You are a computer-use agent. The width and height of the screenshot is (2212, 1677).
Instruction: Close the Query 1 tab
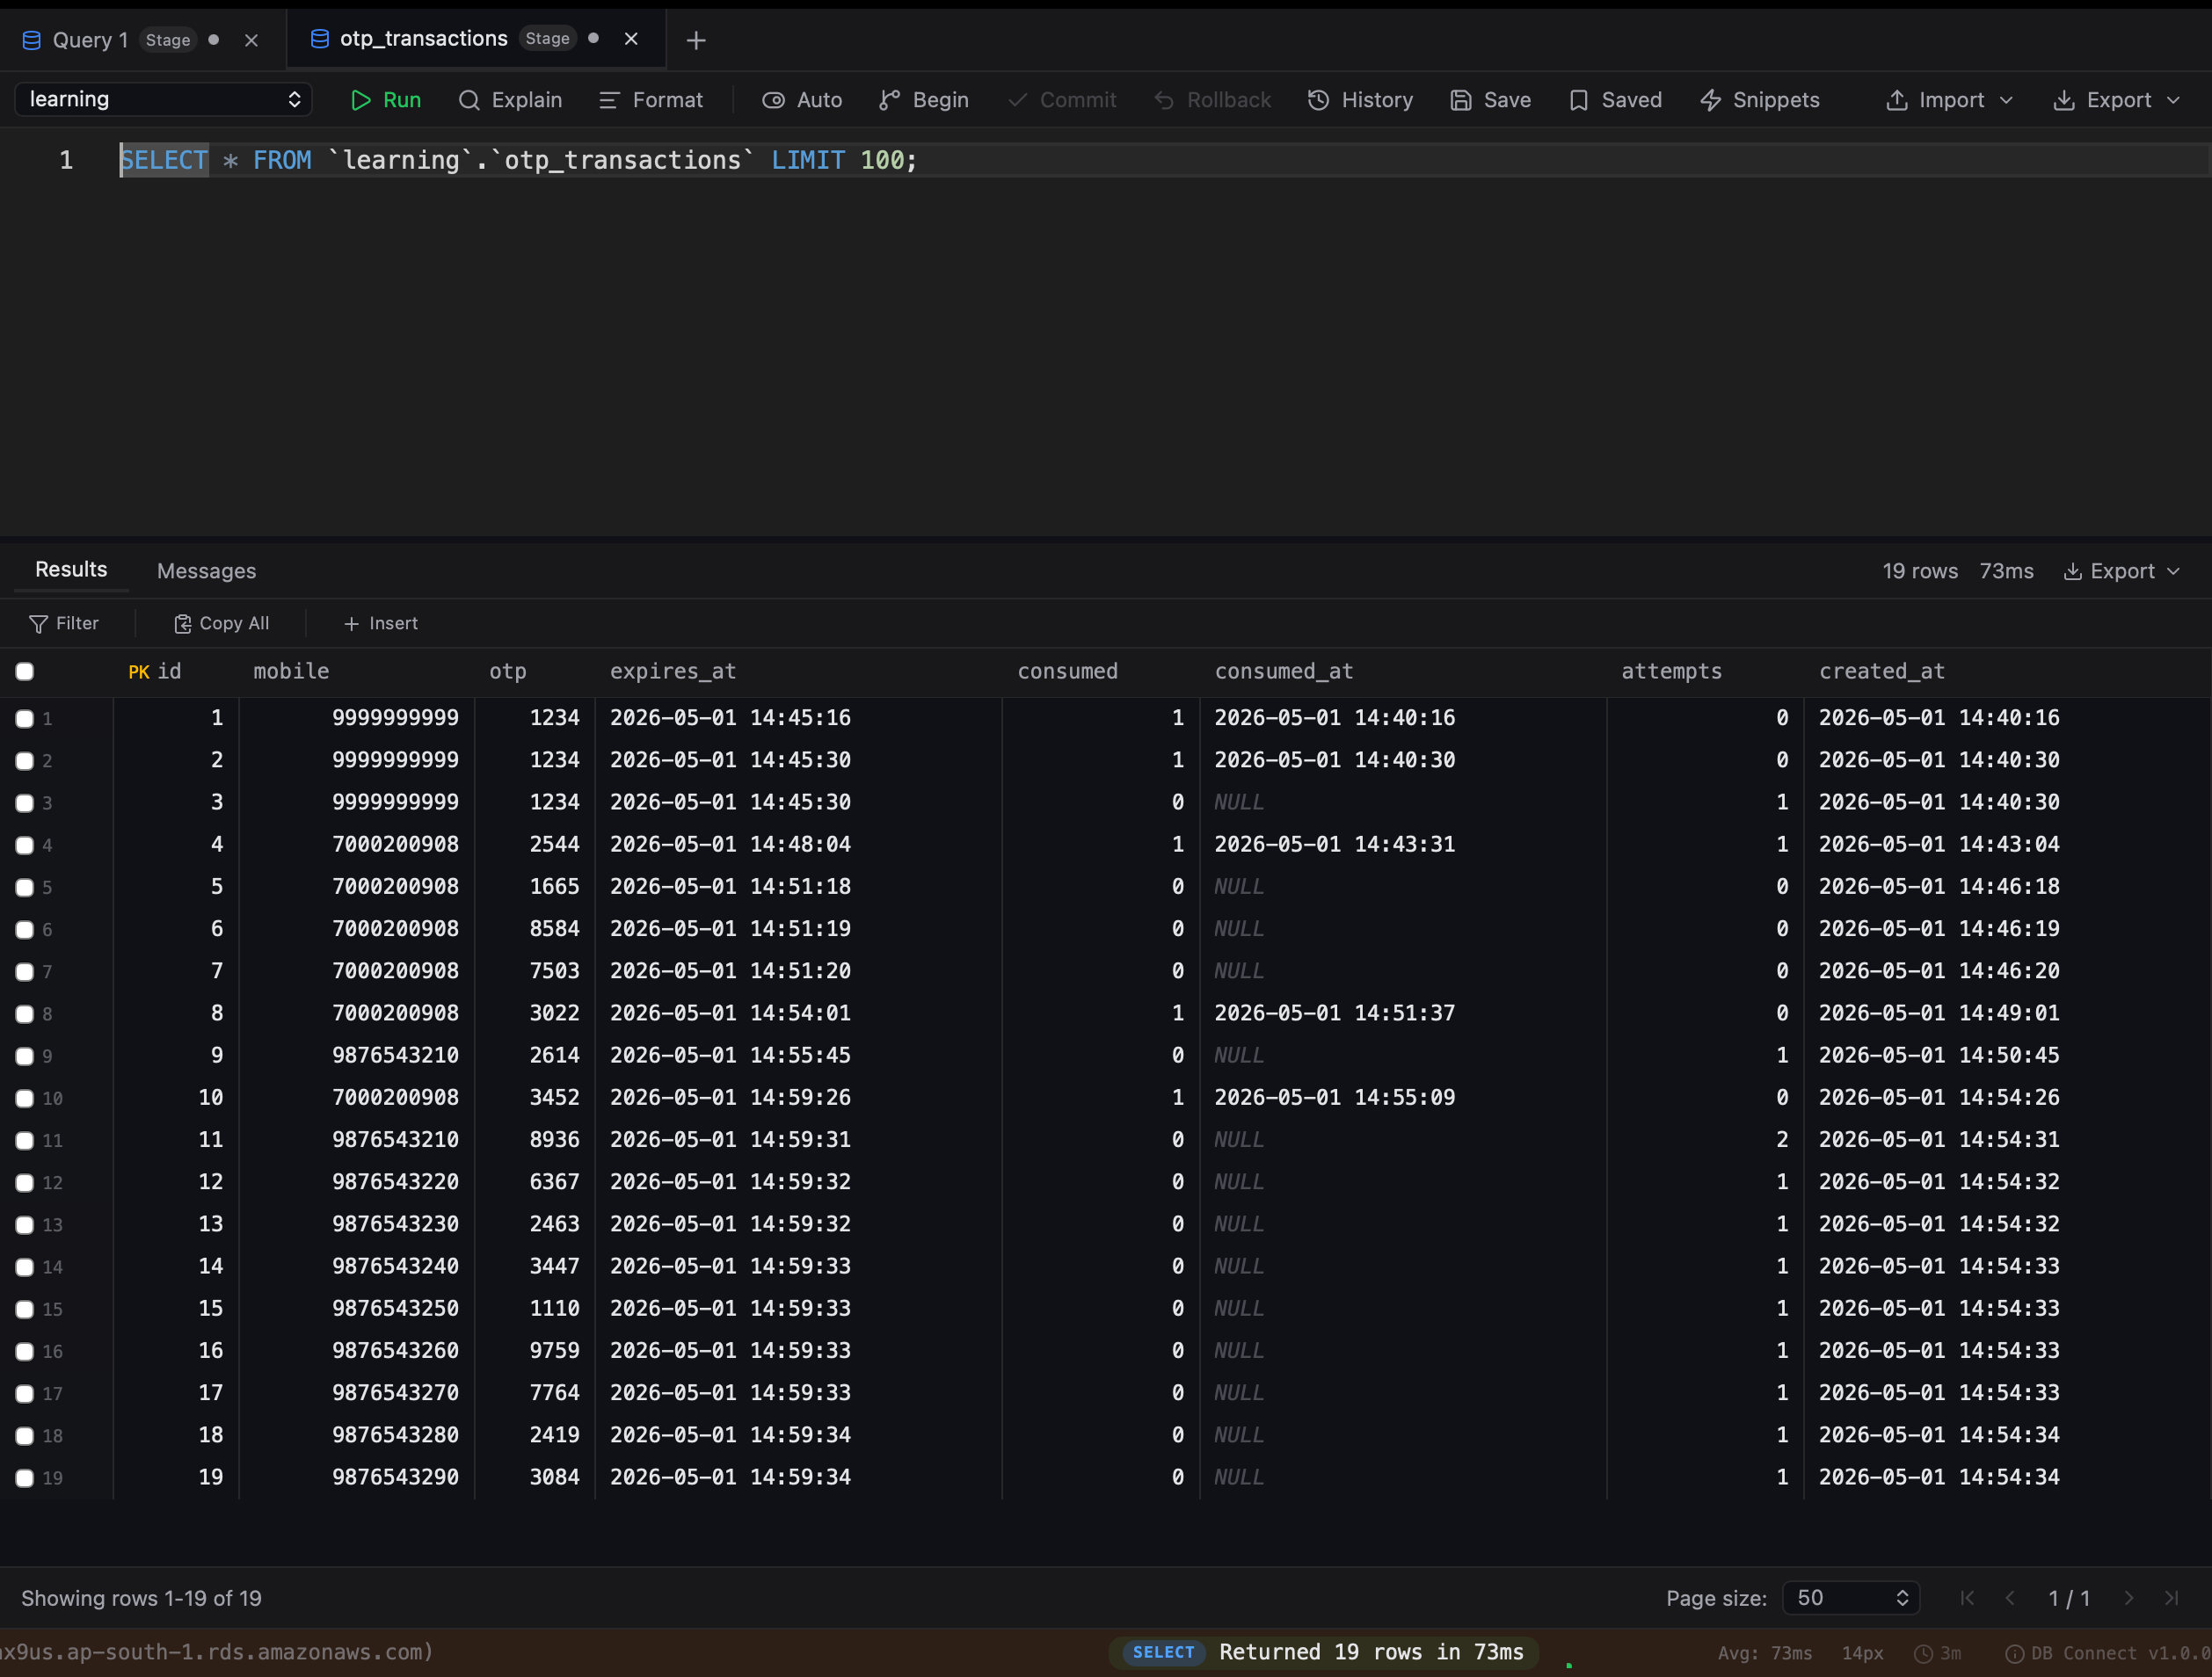[251, 40]
